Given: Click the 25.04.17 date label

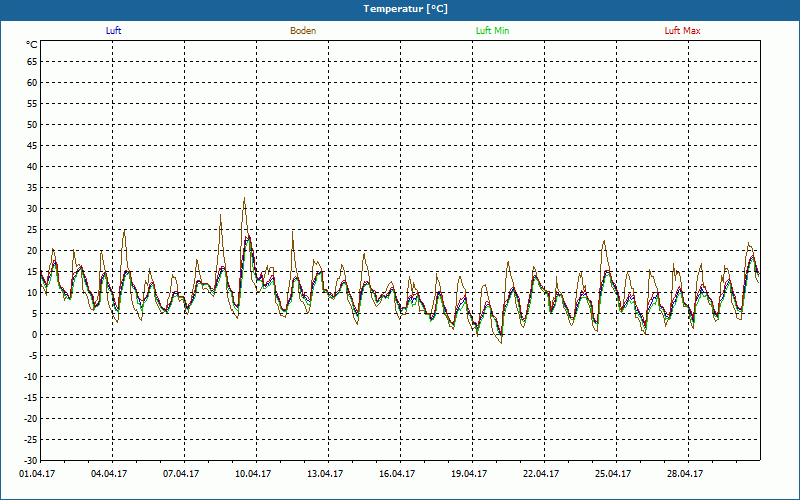Looking at the screenshot, I should click(x=613, y=474).
